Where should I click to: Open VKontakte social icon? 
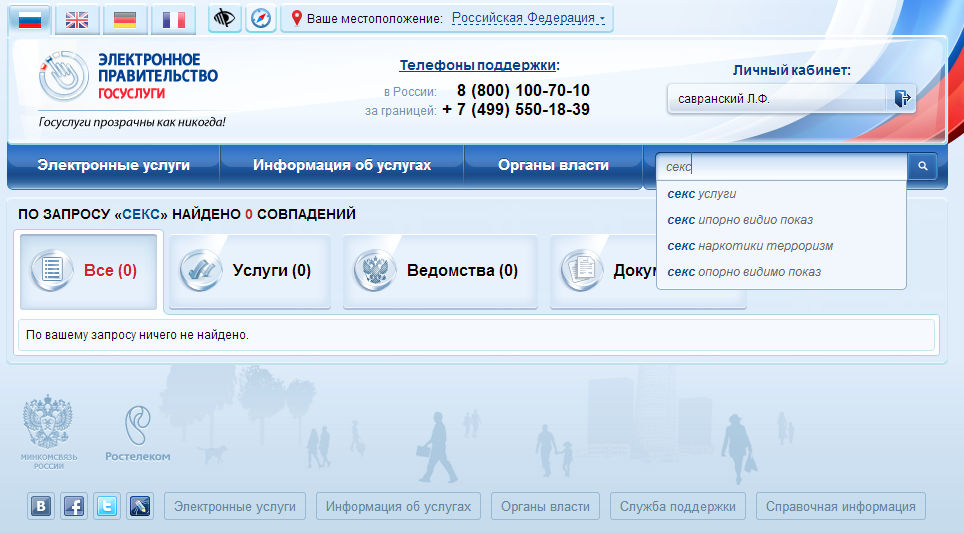point(41,506)
